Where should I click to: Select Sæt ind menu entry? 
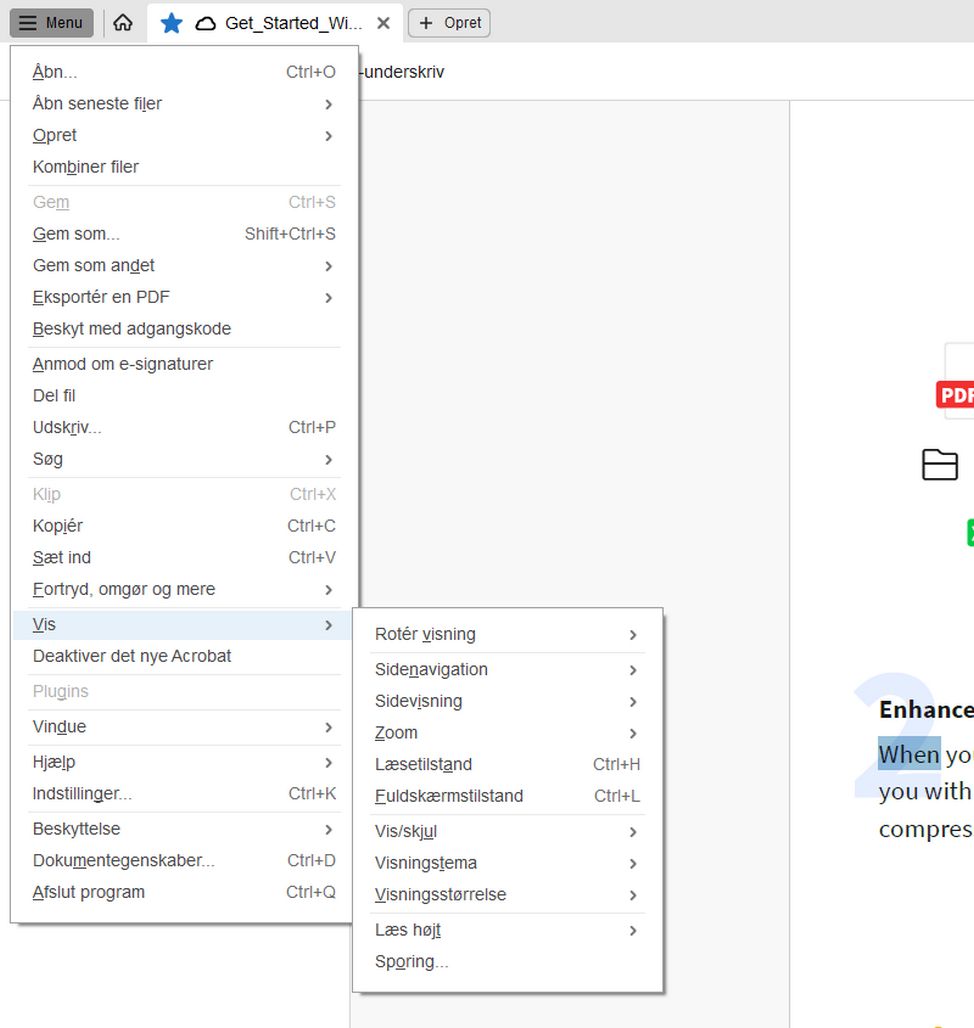pos(184,557)
